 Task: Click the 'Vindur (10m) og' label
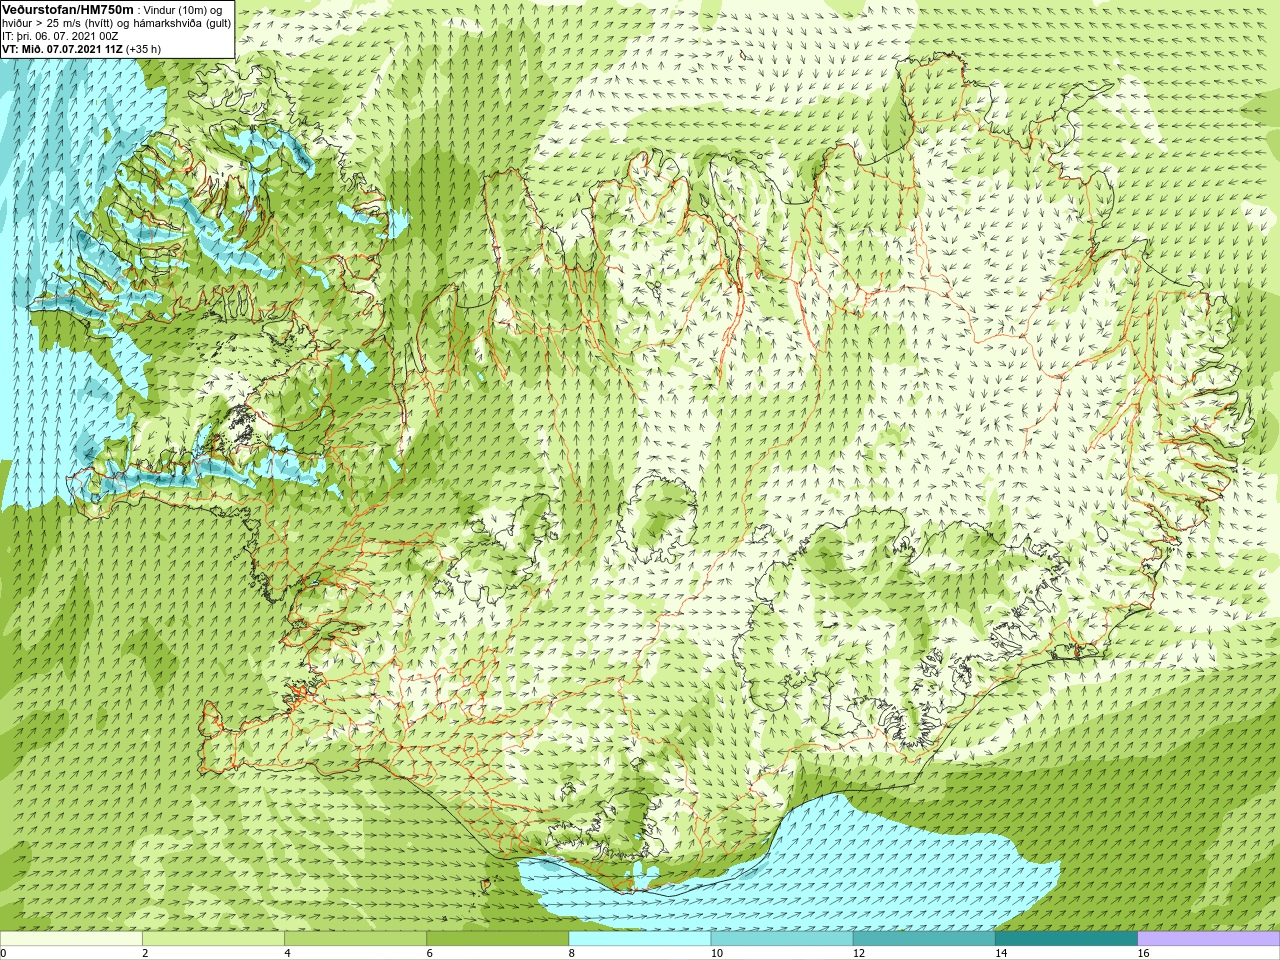184,10
